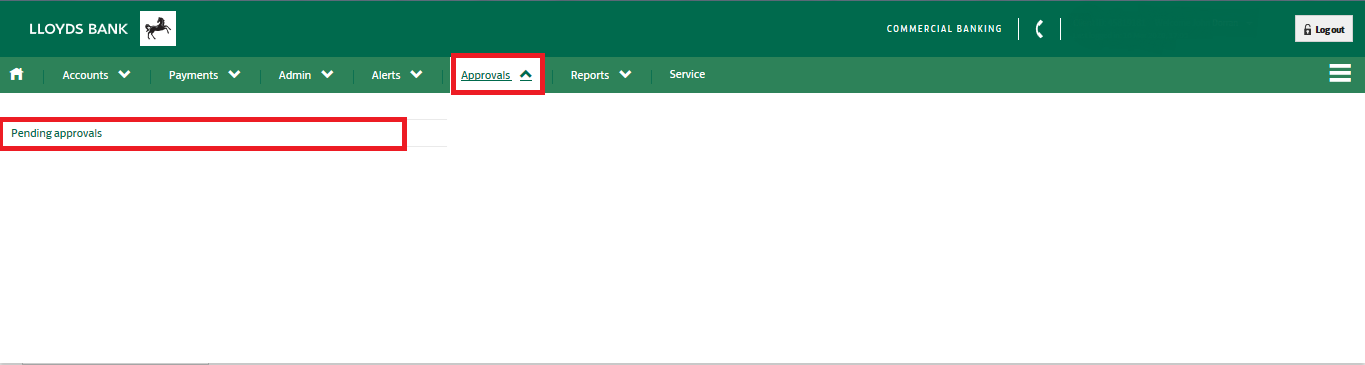Expand the Accounts menu chevron
The height and width of the screenshot is (365, 1365).
pyautogui.click(x=124, y=74)
